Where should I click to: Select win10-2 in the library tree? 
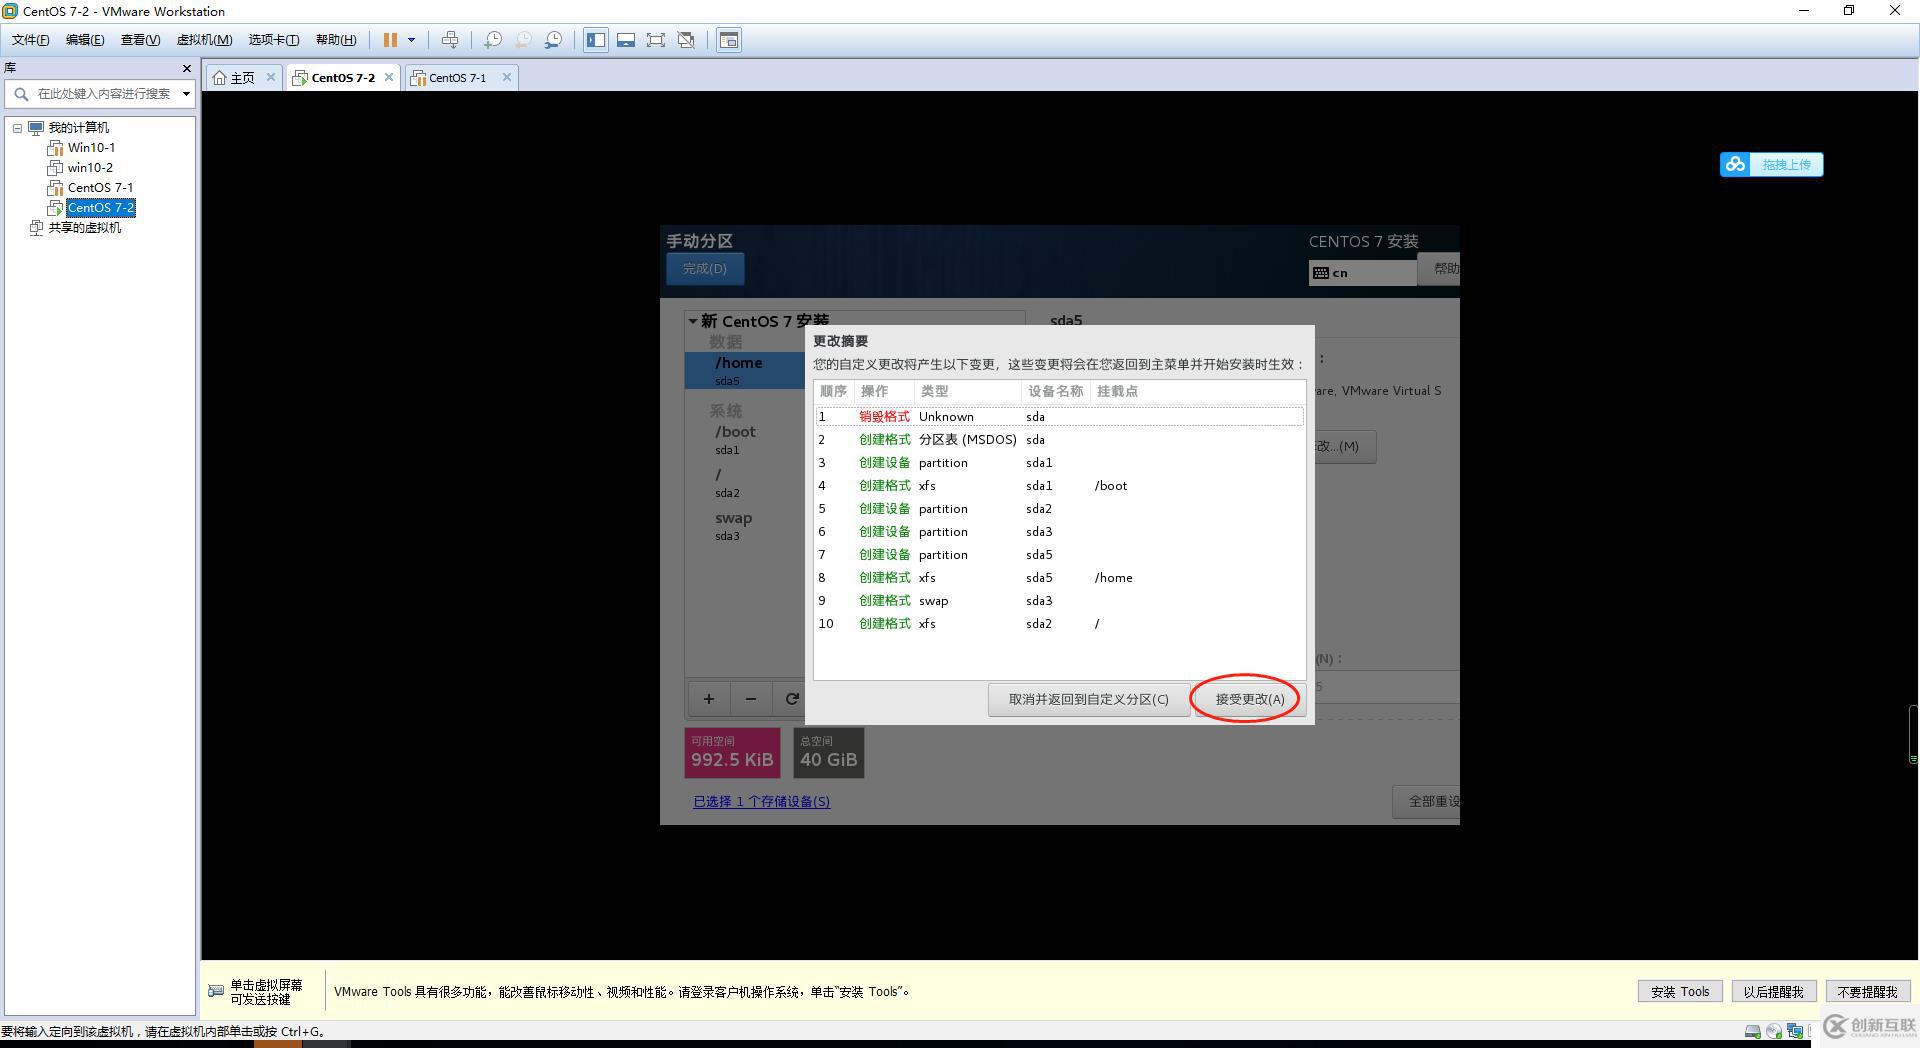click(90, 168)
